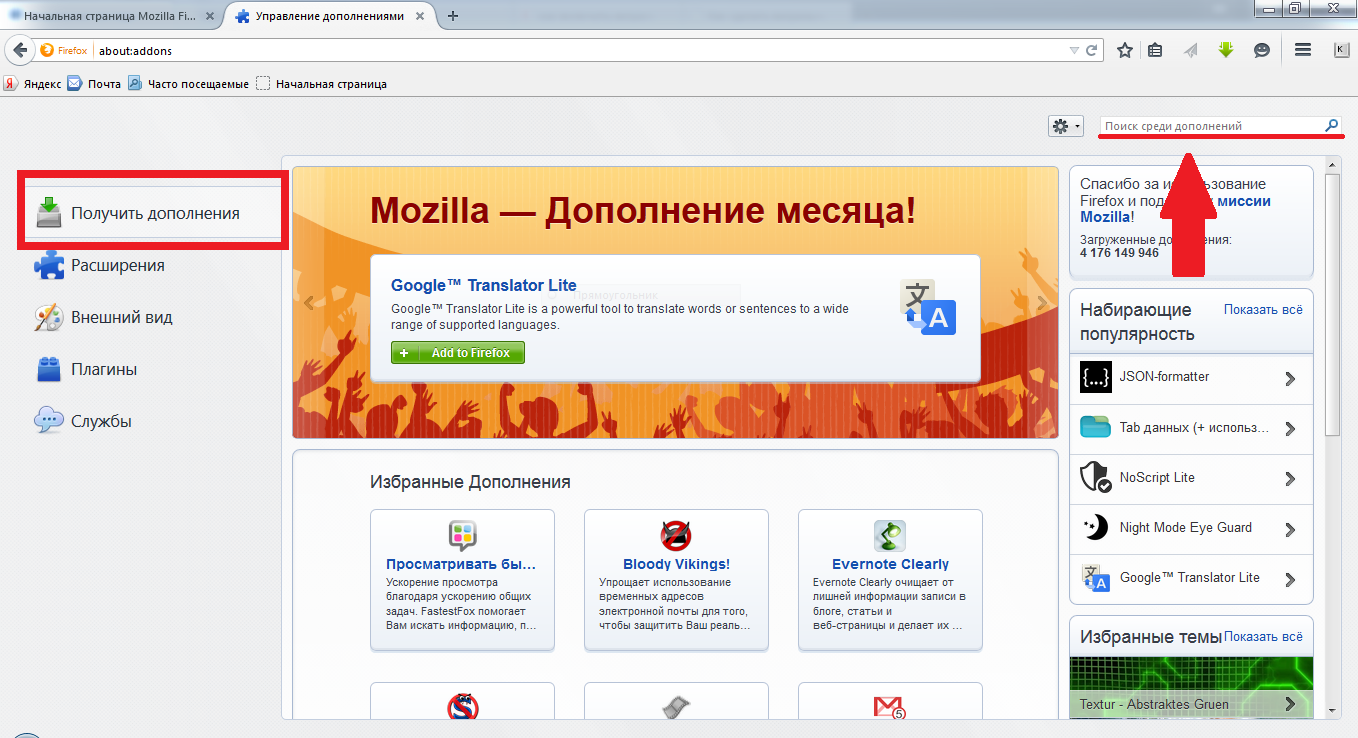This screenshot has height=738, width=1358.
Task: Click the Firefox identity badge in address bar
Action: pos(63,50)
